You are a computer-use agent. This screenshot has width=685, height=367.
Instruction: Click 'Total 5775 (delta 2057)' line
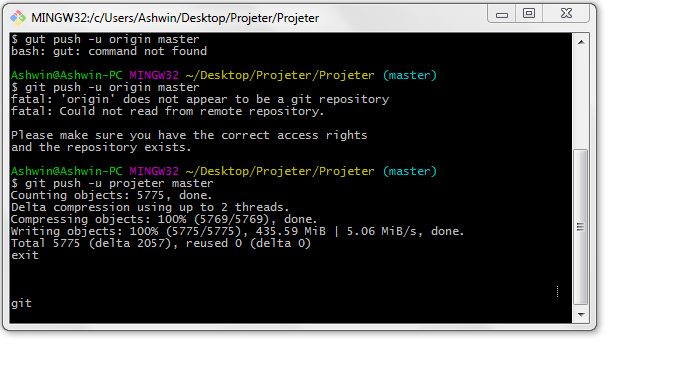(161, 243)
